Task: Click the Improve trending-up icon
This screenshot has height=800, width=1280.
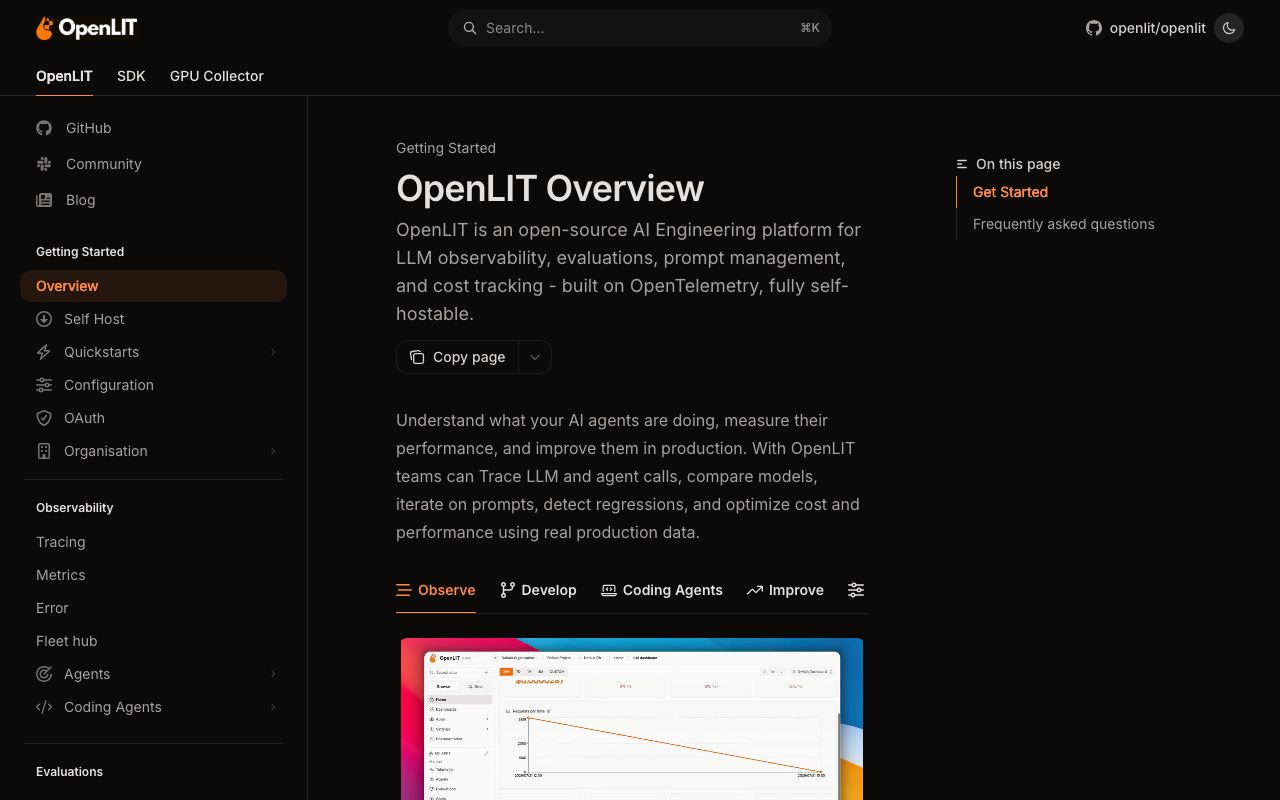Action: pyautogui.click(x=755, y=590)
